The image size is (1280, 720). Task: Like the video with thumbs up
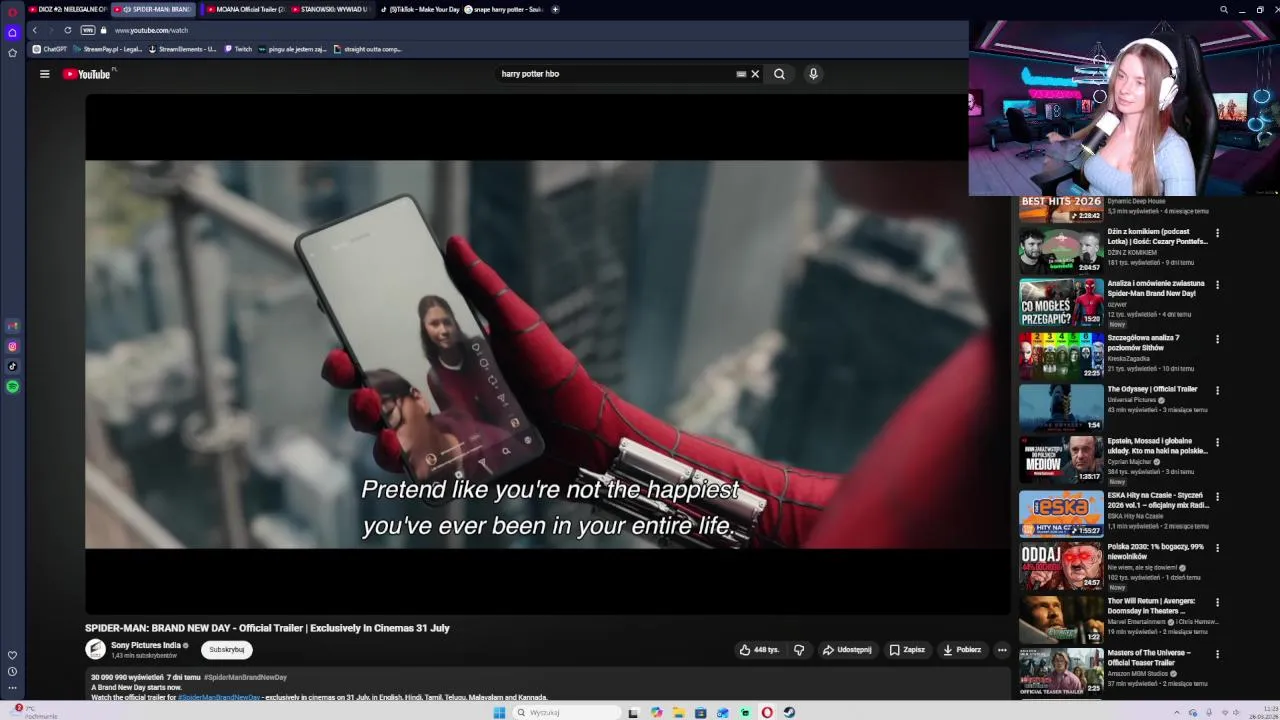[759, 650]
